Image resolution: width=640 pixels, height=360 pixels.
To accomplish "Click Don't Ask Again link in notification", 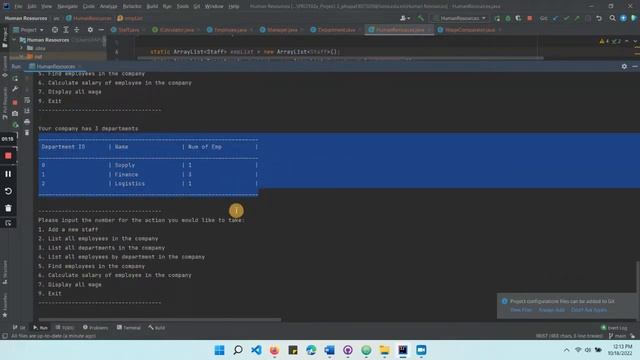I will pyautogui.click(x=589, y=310).
